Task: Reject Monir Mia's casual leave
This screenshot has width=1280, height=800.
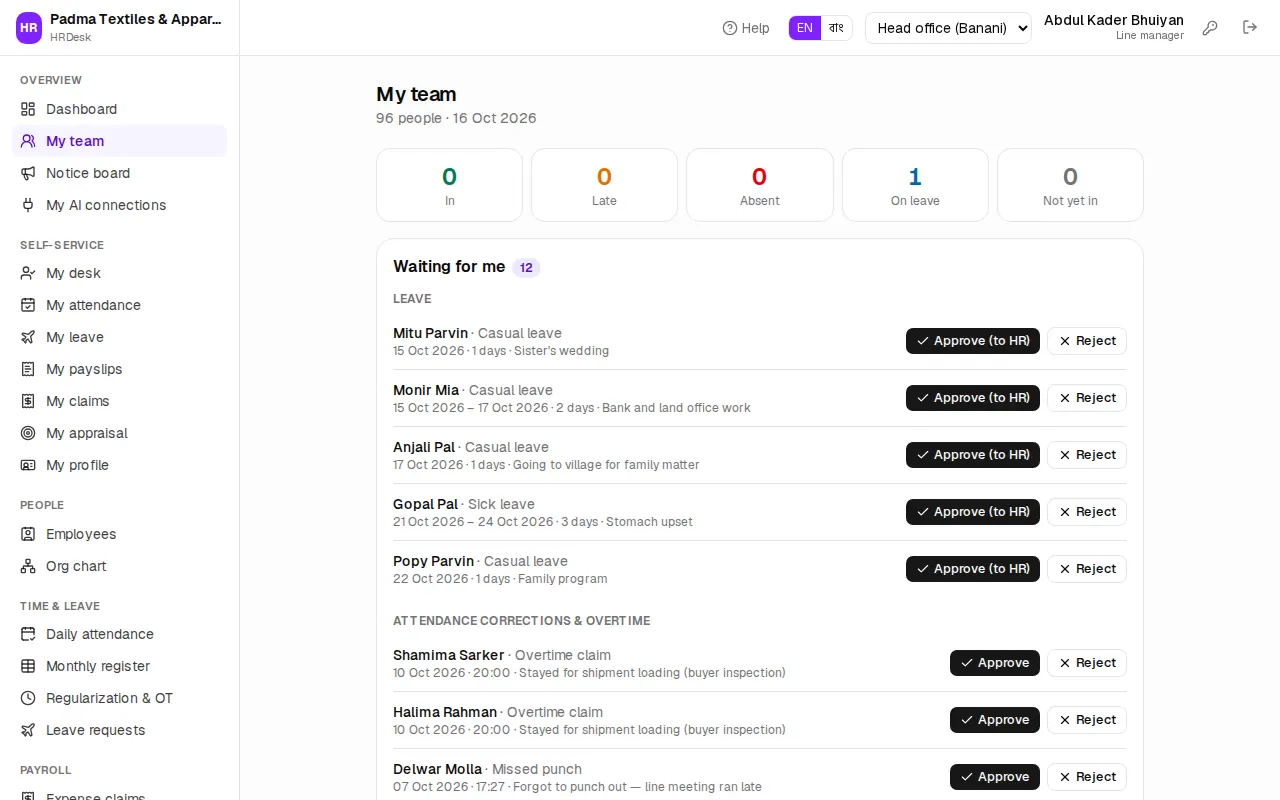Action: pos(1087,398)
